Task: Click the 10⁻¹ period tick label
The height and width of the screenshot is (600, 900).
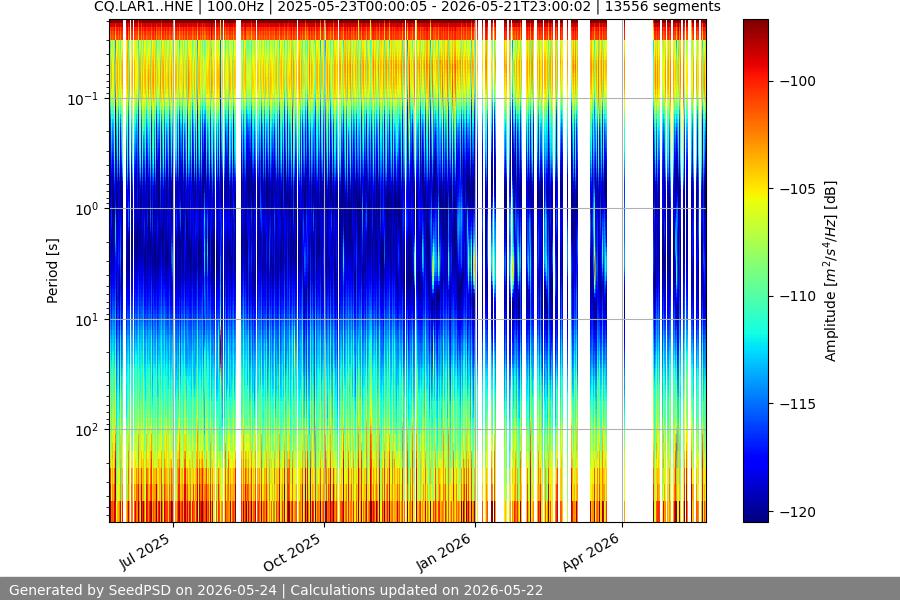Action: (83, 99)
